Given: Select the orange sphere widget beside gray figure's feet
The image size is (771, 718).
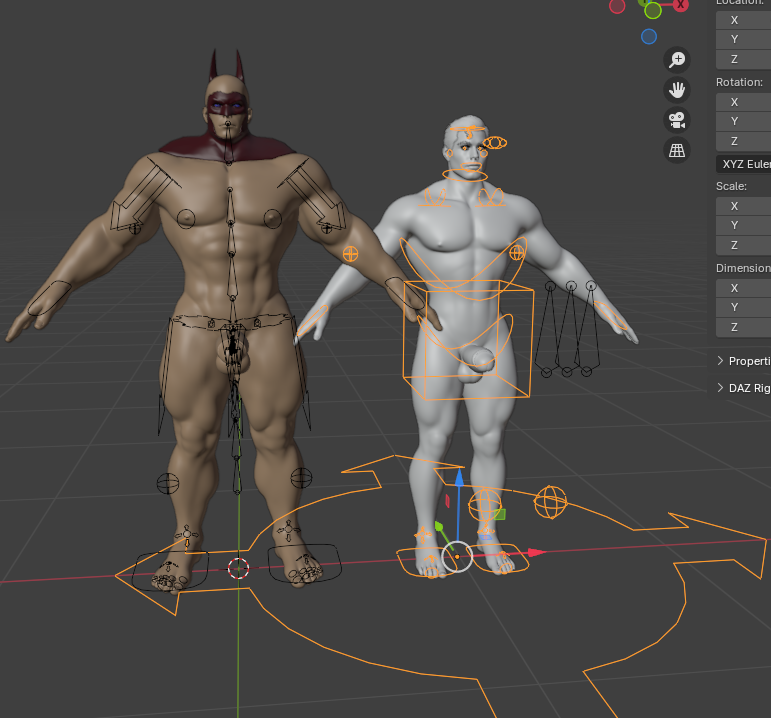Looking at the screenshot, I should [x=550, y=502].
